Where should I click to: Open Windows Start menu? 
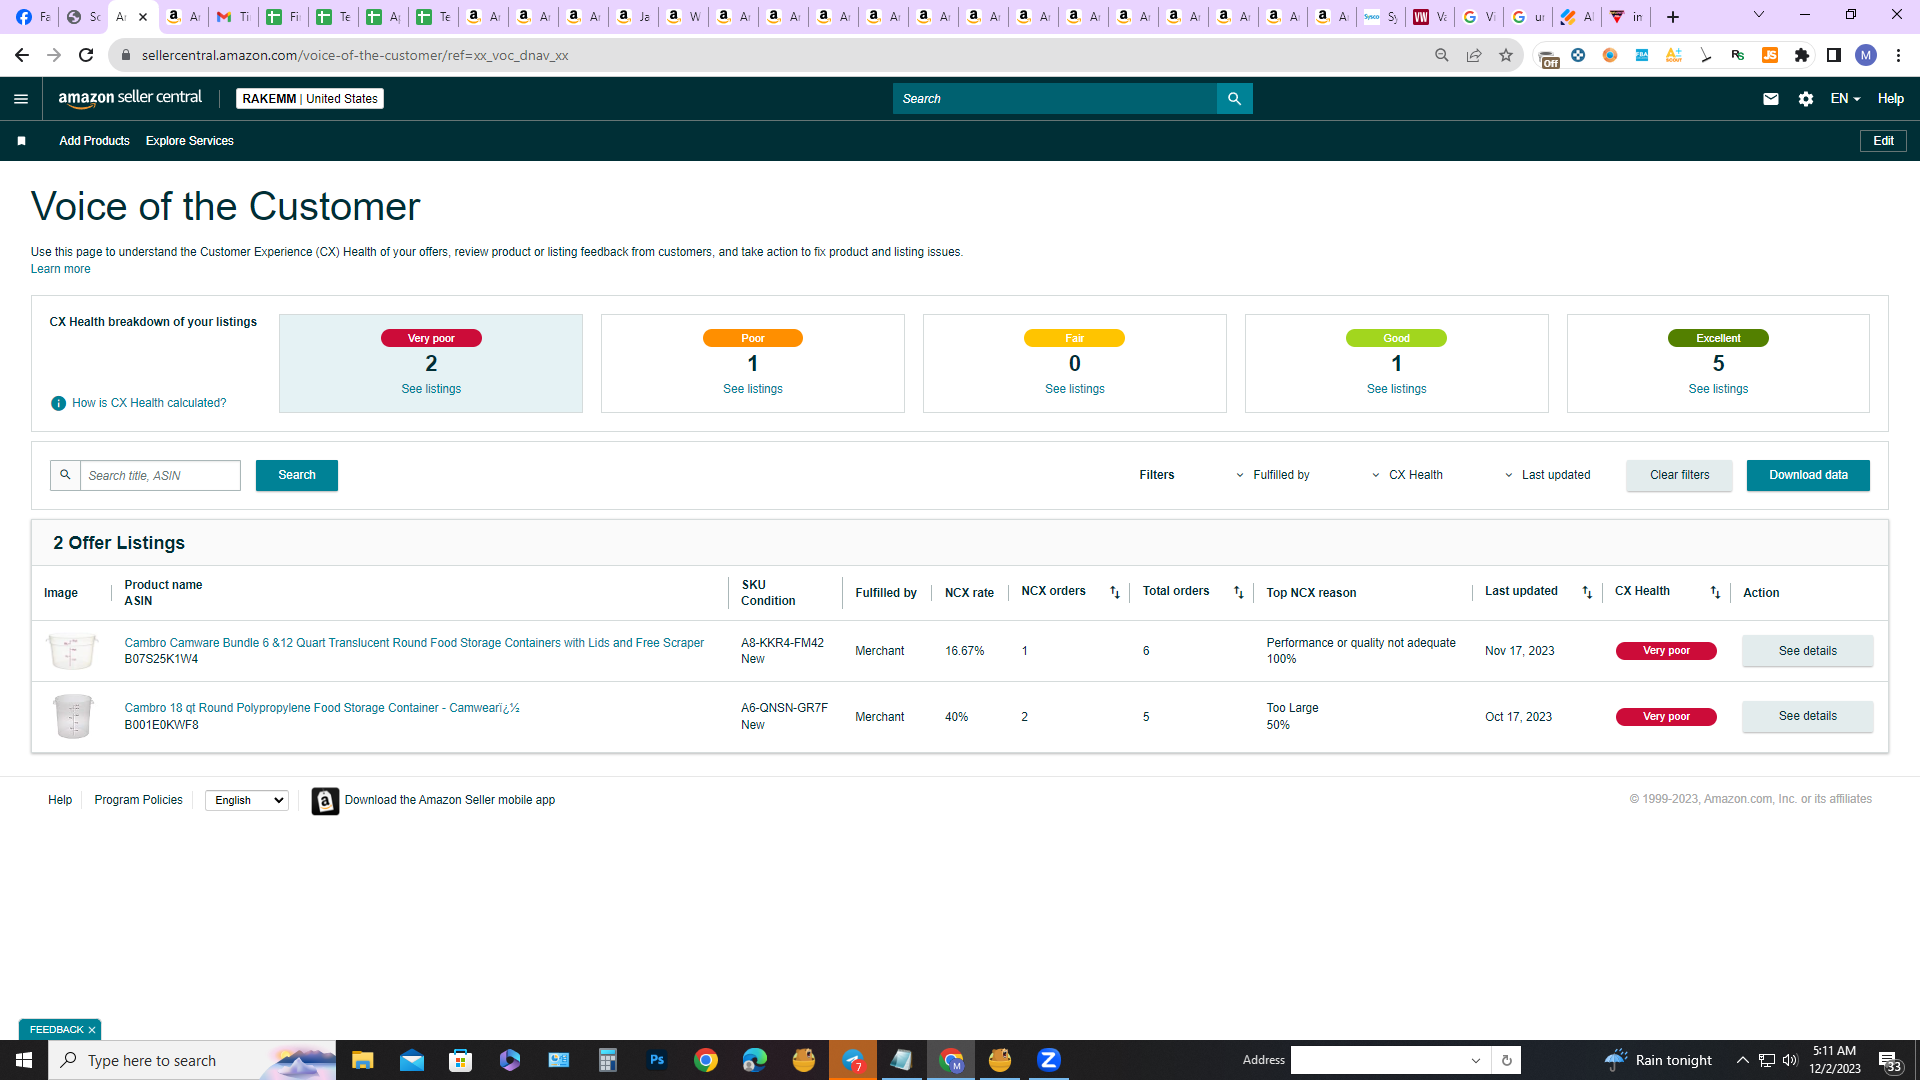coord(24,1060)
